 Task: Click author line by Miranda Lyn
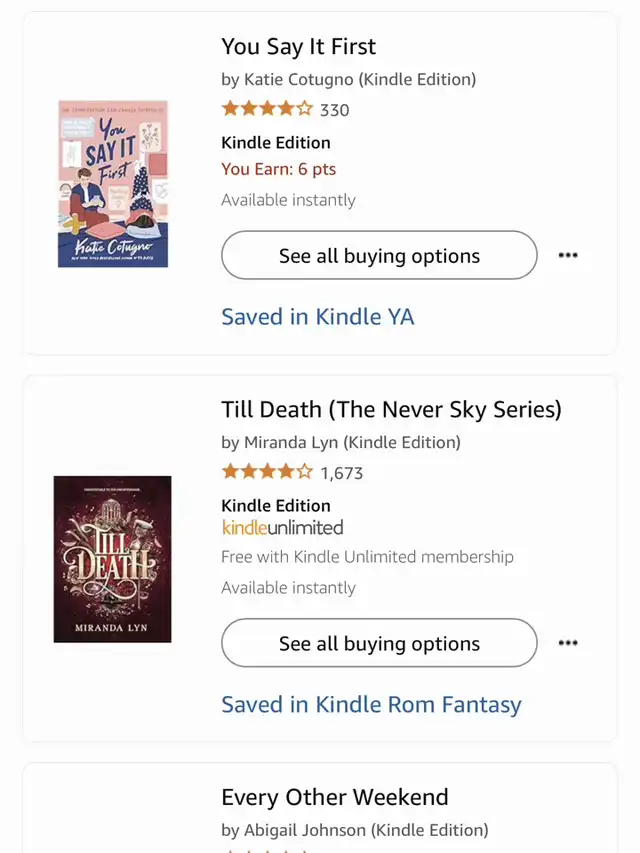(x=341, y=442)
